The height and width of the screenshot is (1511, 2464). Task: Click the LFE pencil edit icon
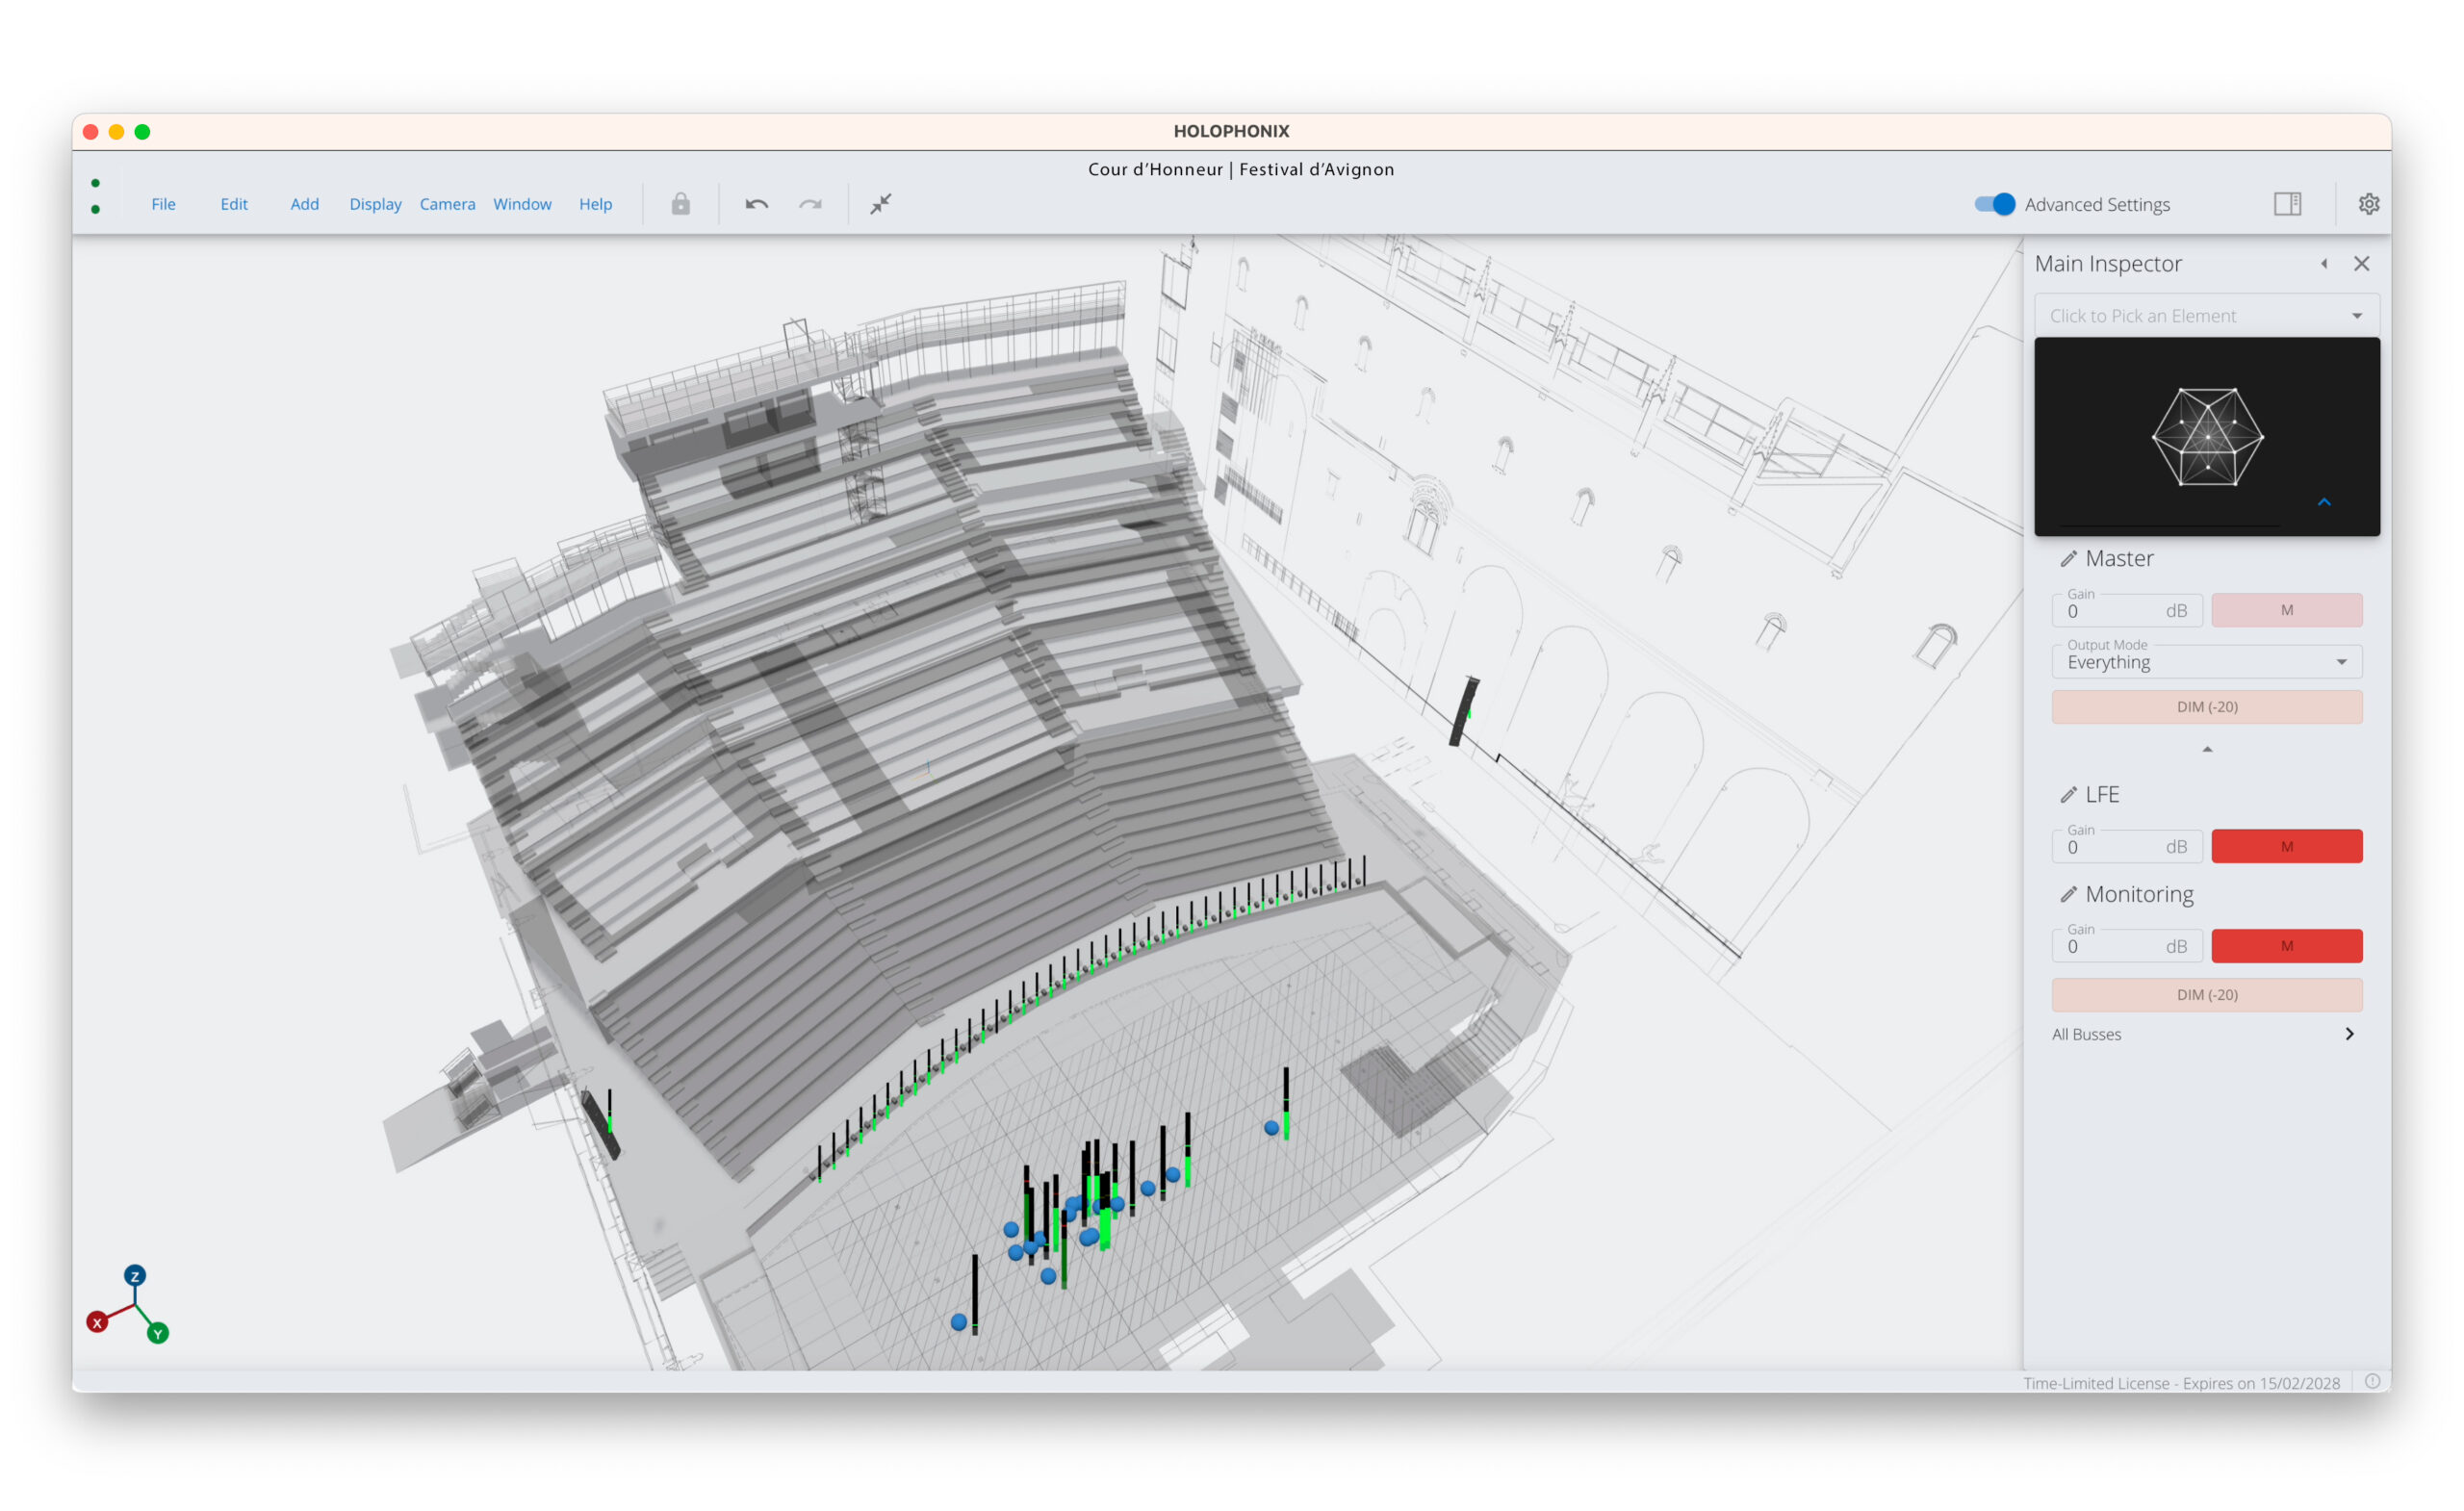(2068, 795)
